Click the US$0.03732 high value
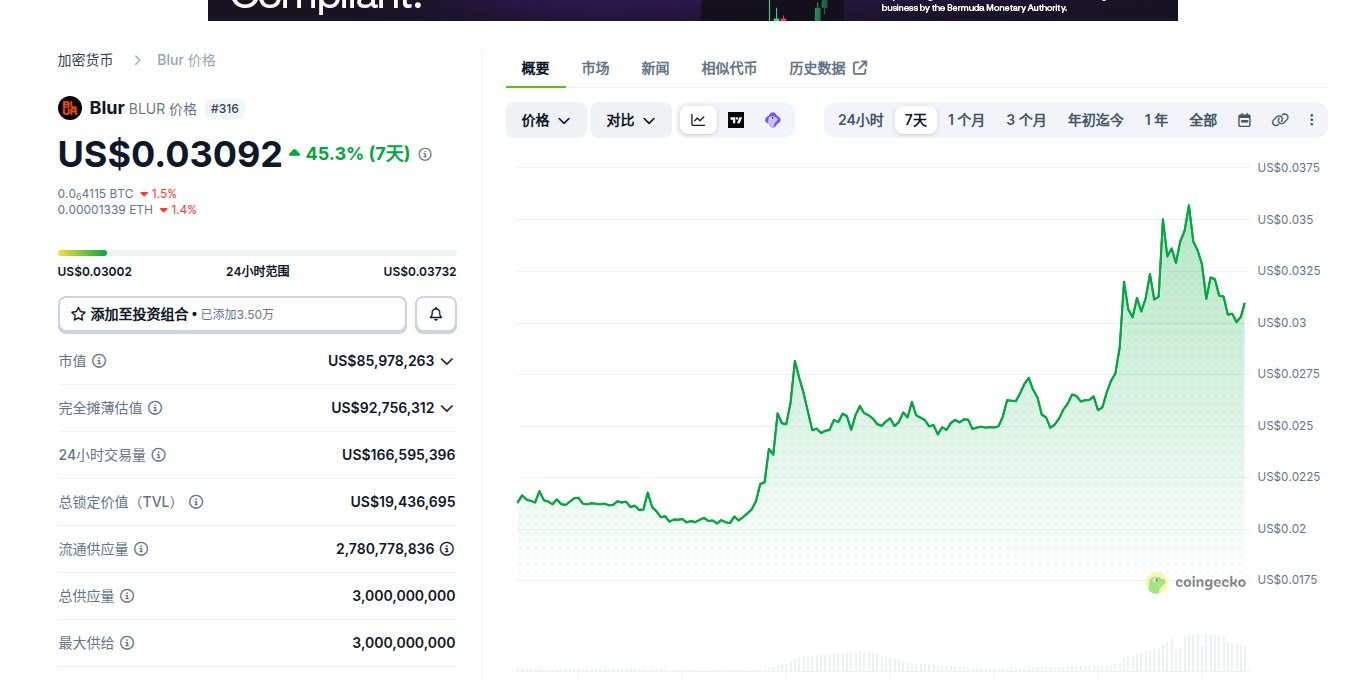 [x=420, y=272]
